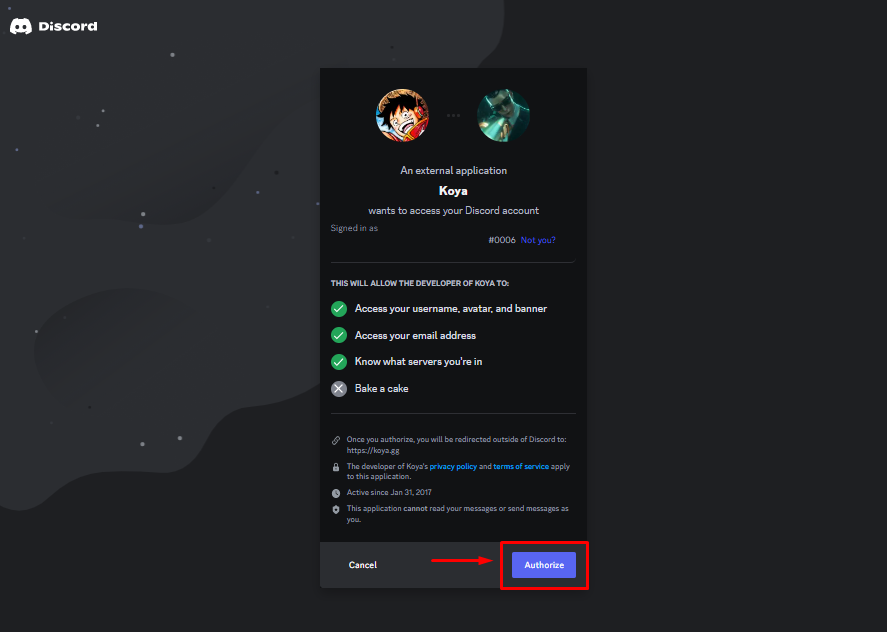Click the green checkmark beside servers permission
Image resolution: width=887 pixels, height=632 pixels.
click(x=339, y=362)
